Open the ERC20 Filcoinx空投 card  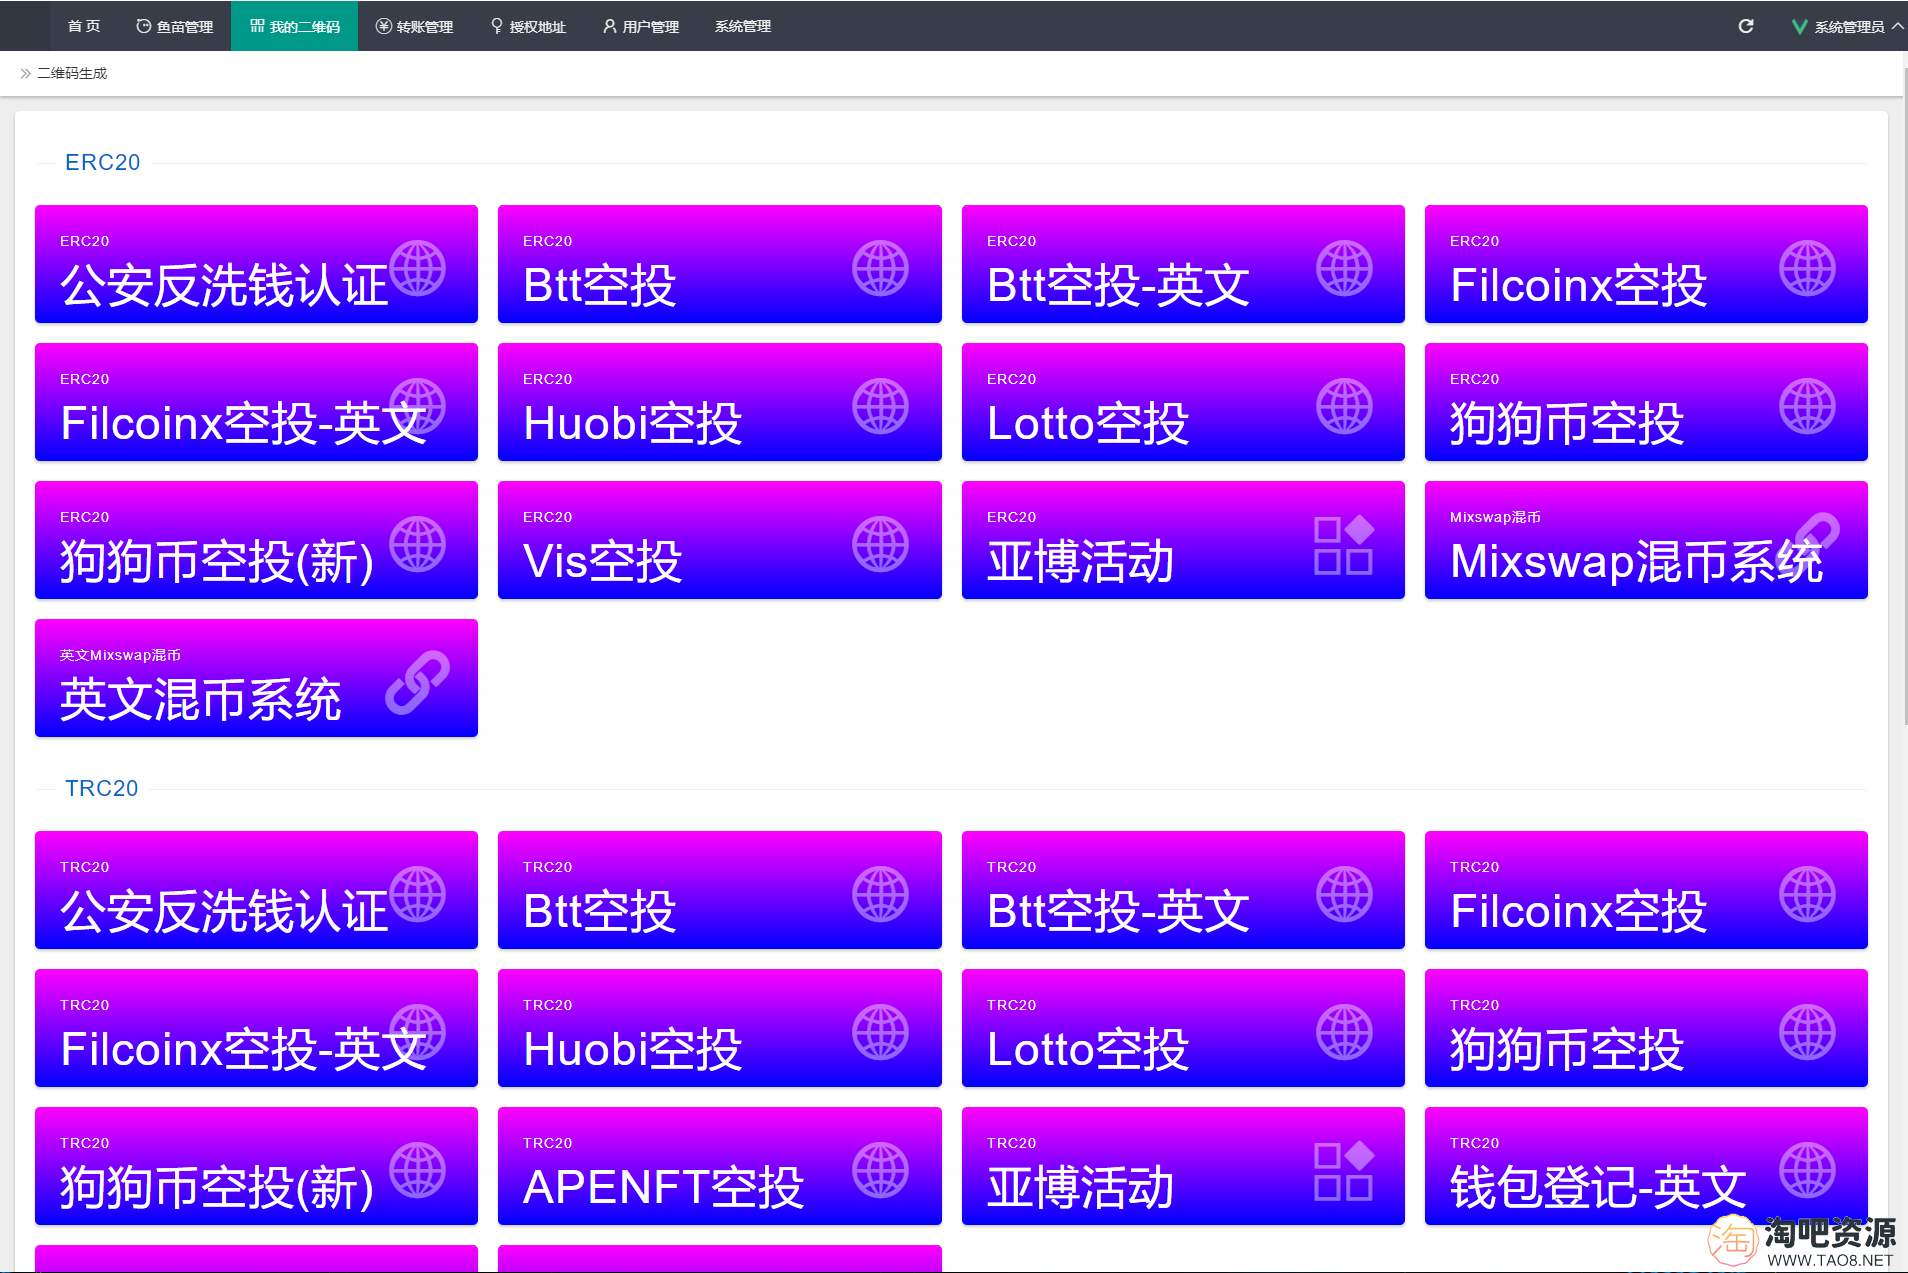[1646, 264]
